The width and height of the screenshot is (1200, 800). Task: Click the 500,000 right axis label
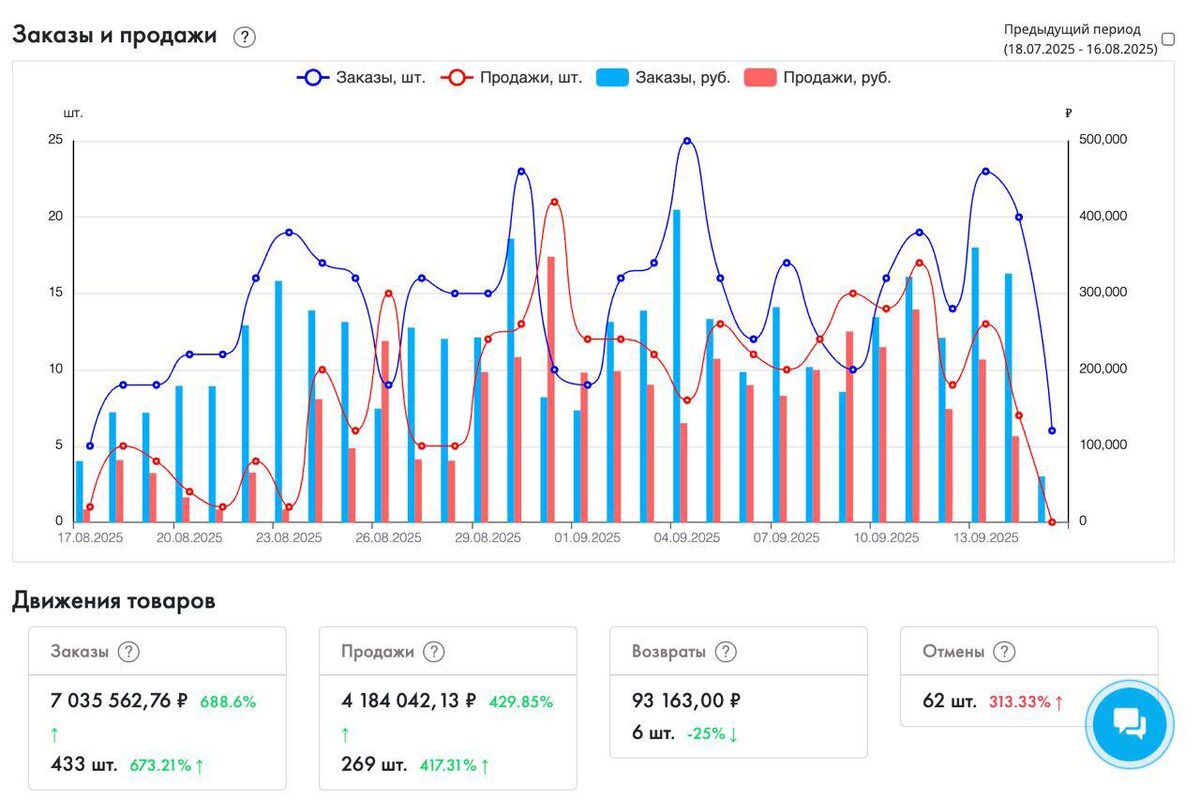(x=1104, y=140)
